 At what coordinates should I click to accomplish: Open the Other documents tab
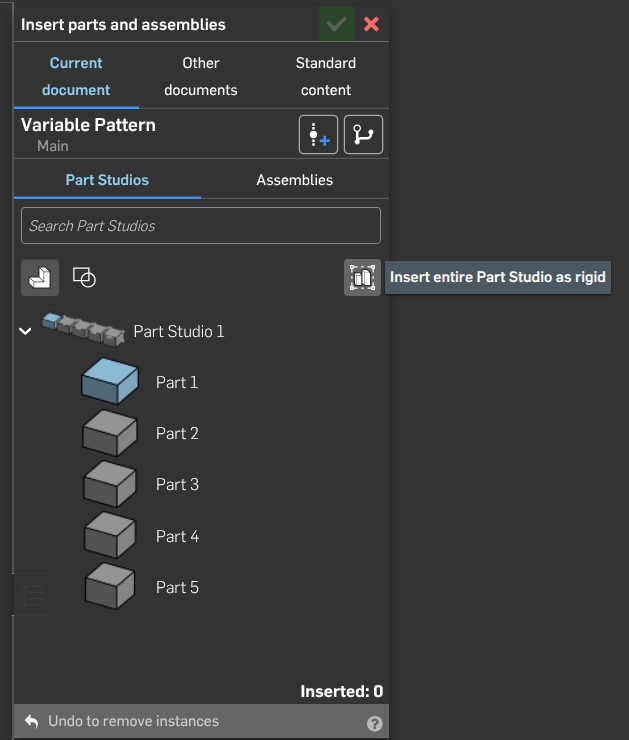click(x=201, y=76)
